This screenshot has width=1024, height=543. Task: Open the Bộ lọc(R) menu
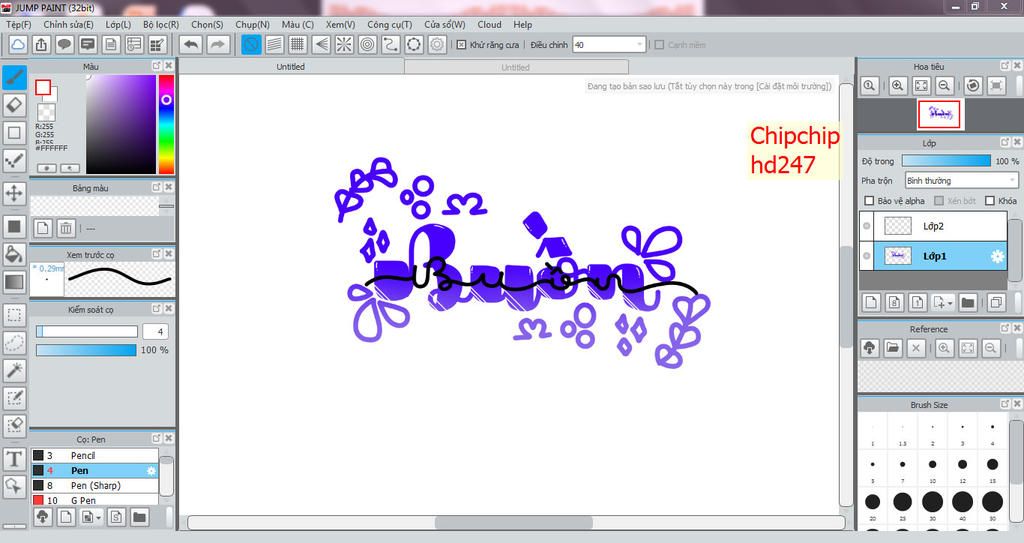coord(161,24)
